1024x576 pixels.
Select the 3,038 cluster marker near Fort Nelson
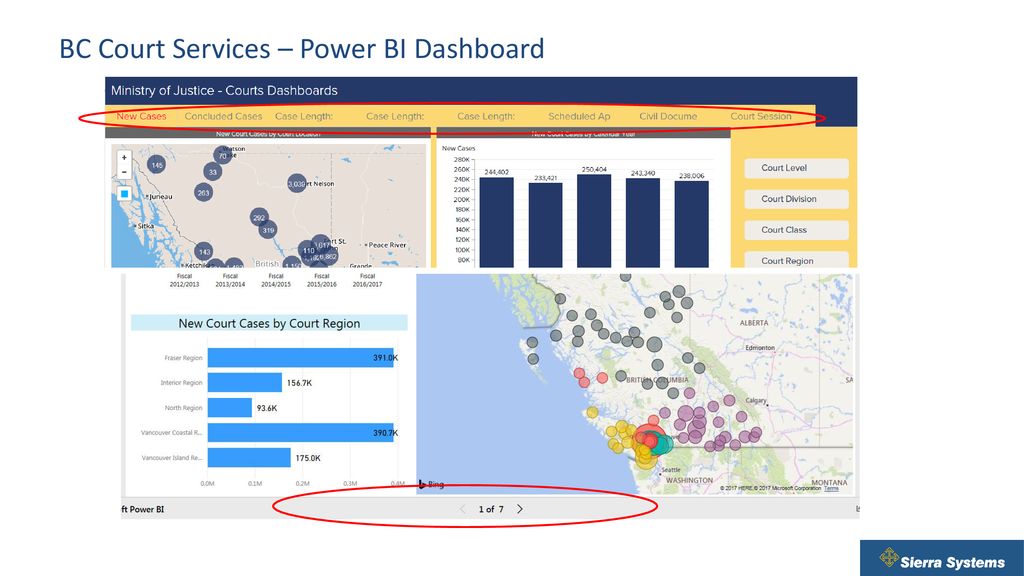(296, 184)
